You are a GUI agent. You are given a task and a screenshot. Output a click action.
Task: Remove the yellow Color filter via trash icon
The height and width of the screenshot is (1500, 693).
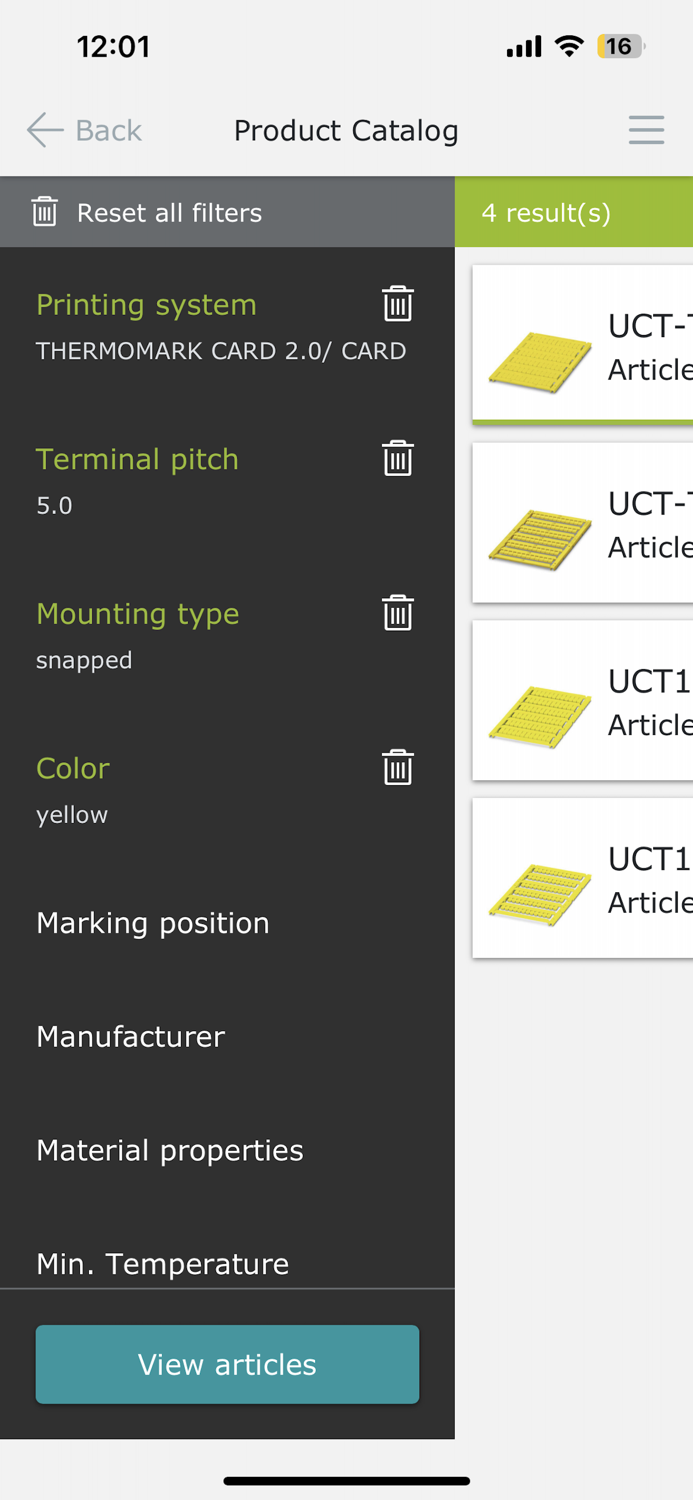397,766
